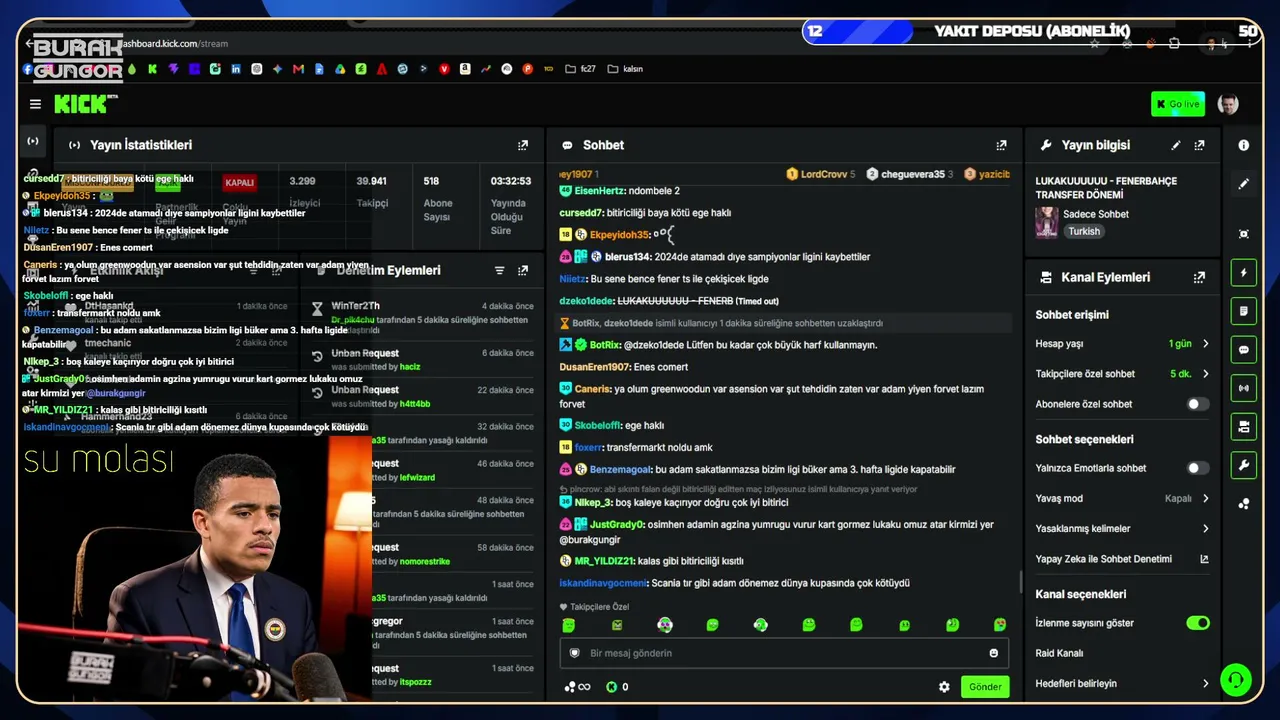Open Yapay Zeka ile Sohbet Denetimi link
This screenshot has width=1280, height=720.
(x=1122, y=559)
